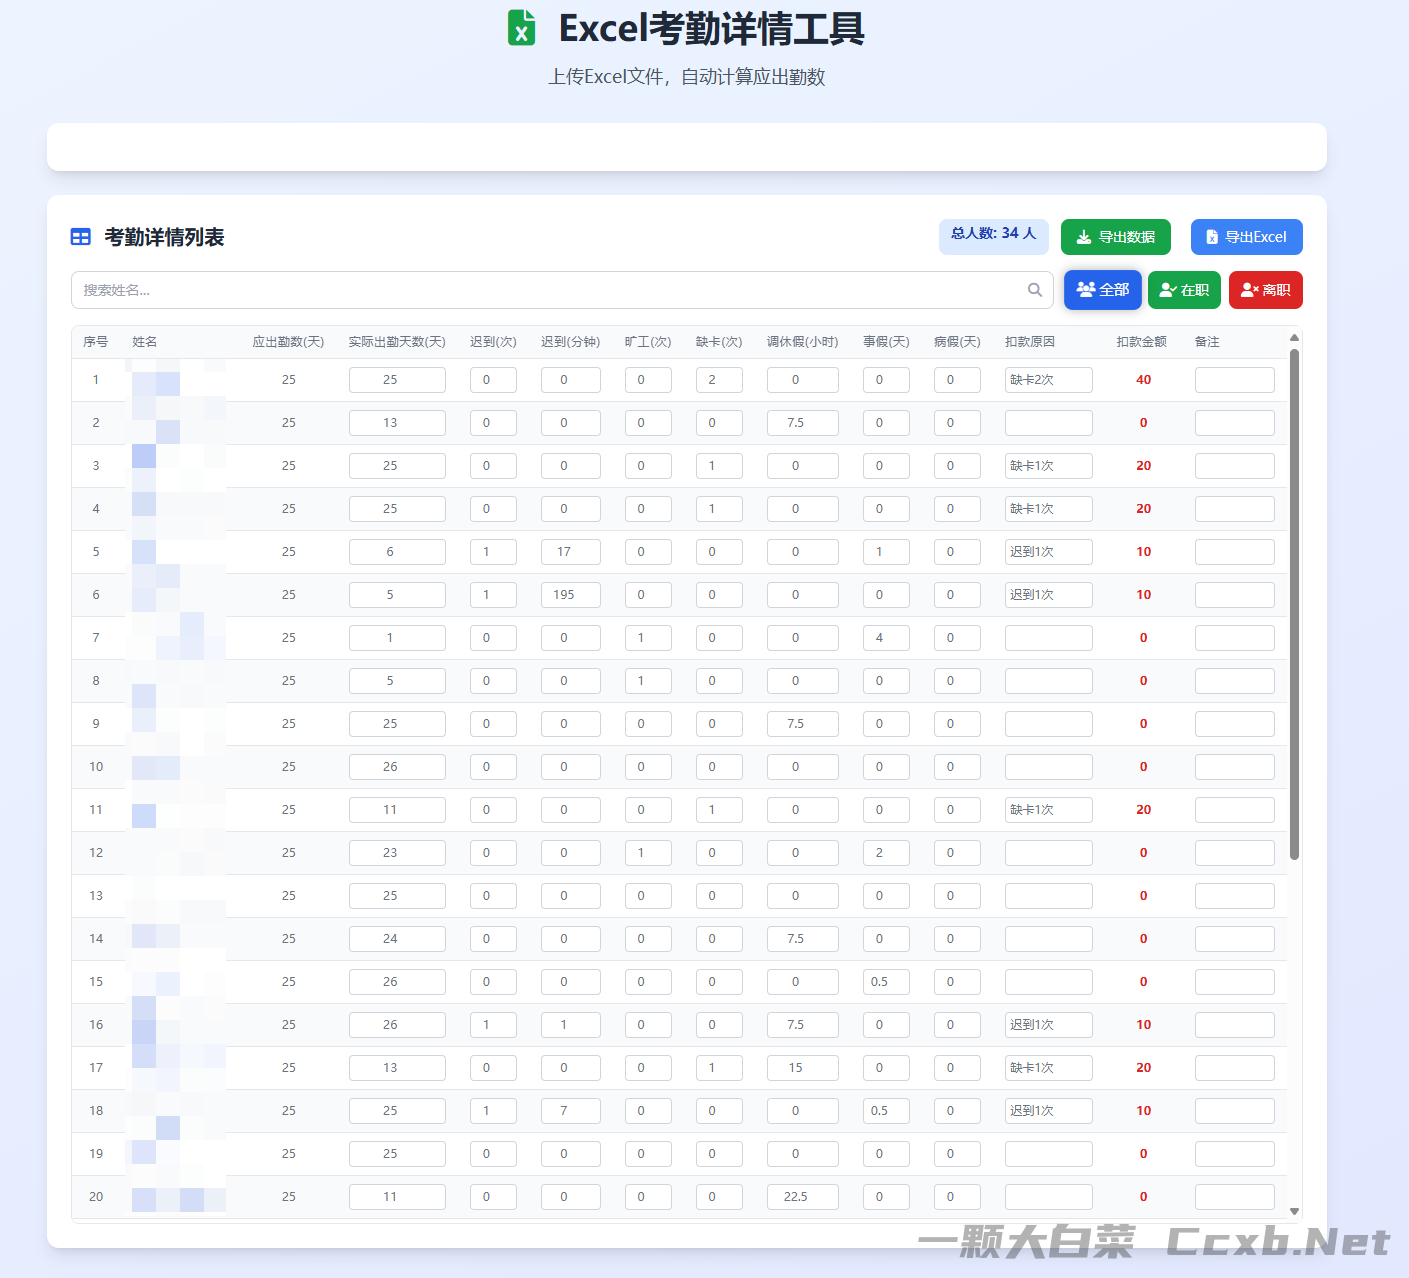Click subtitle 上传Excel文件,自动计算应出勤数

[687, 77]
